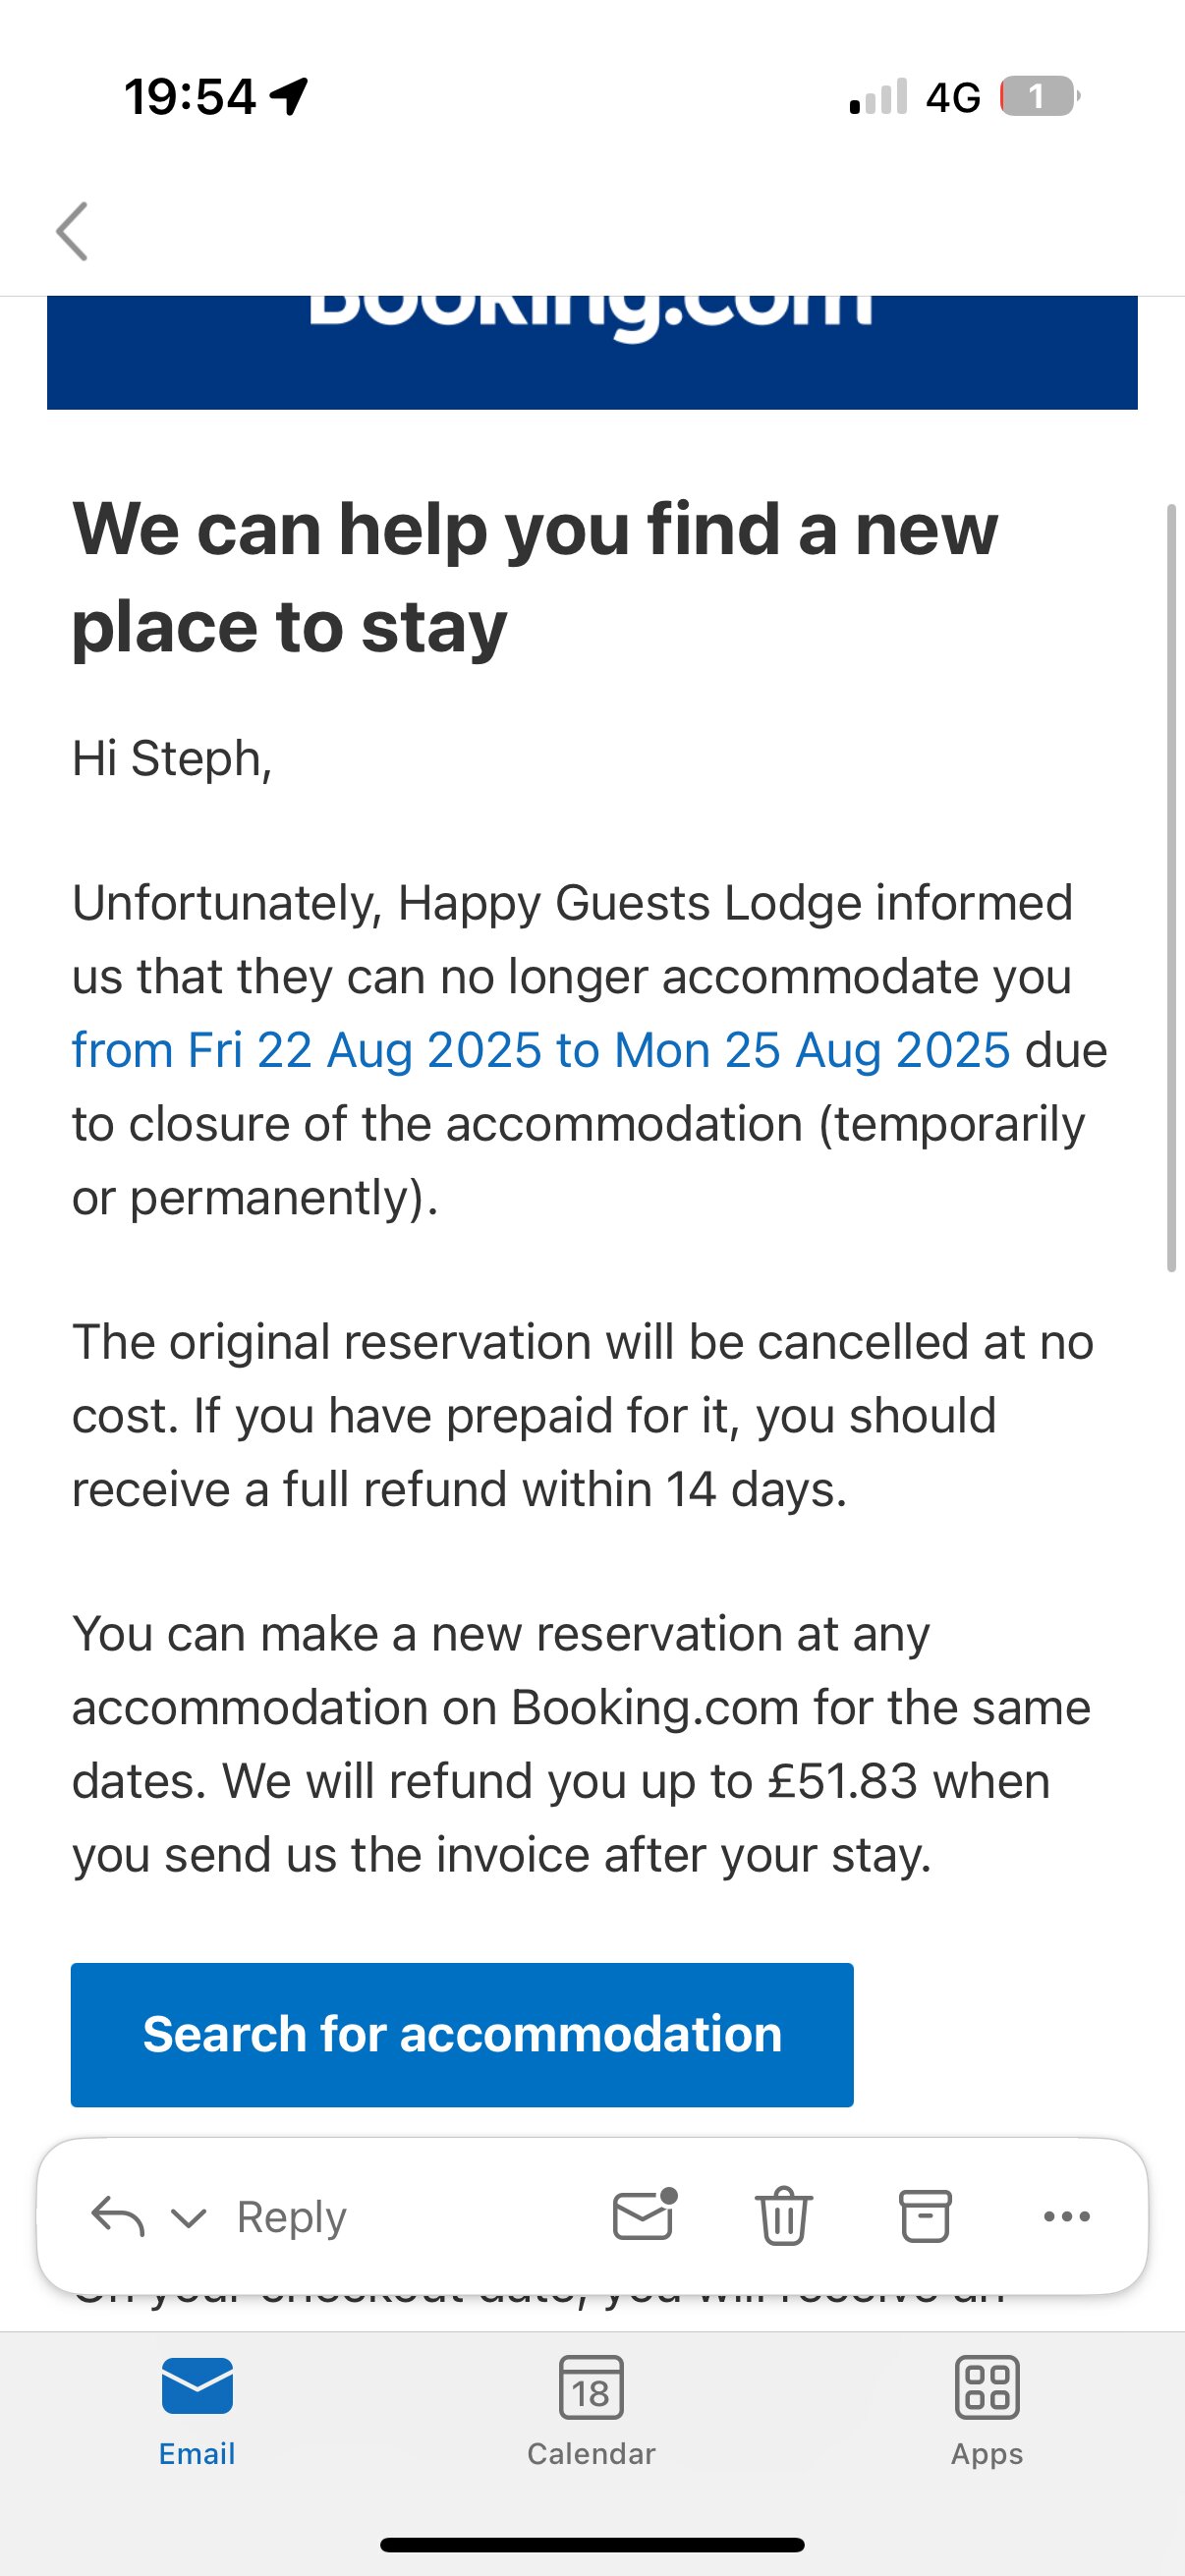Tap the signal strength bars

pos(878,97)
